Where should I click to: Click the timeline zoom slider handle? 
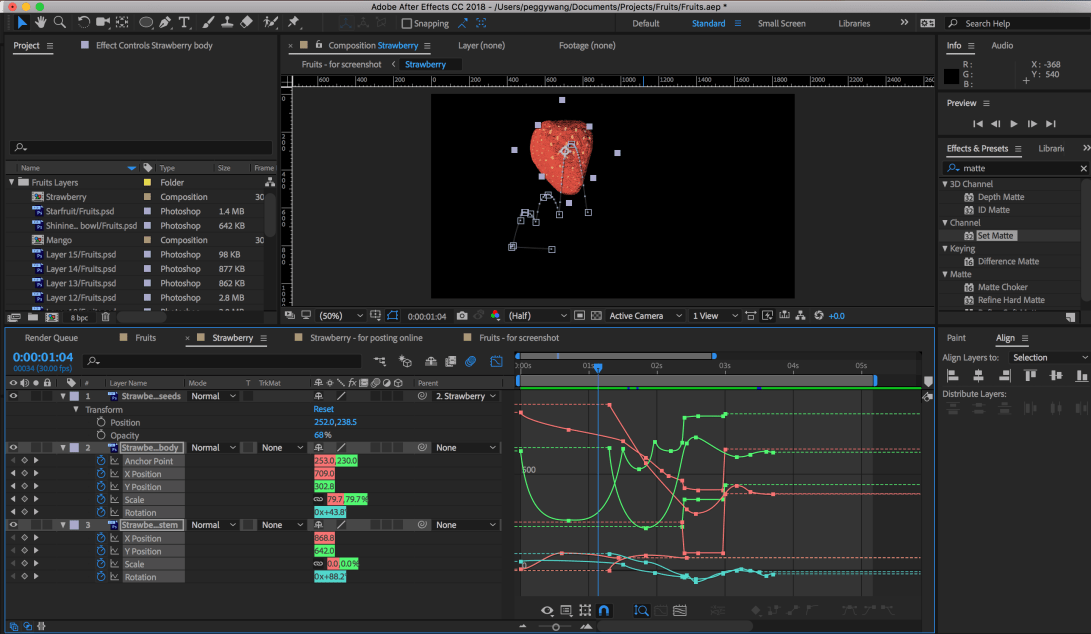point(556,627)
